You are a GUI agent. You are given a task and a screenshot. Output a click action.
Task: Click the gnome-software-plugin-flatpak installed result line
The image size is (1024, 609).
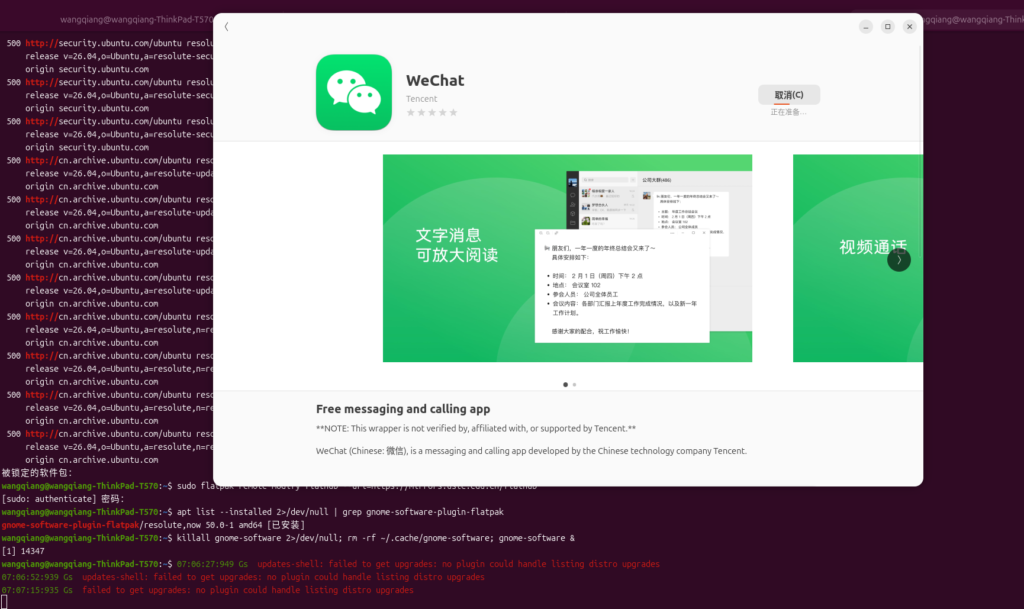153,525
